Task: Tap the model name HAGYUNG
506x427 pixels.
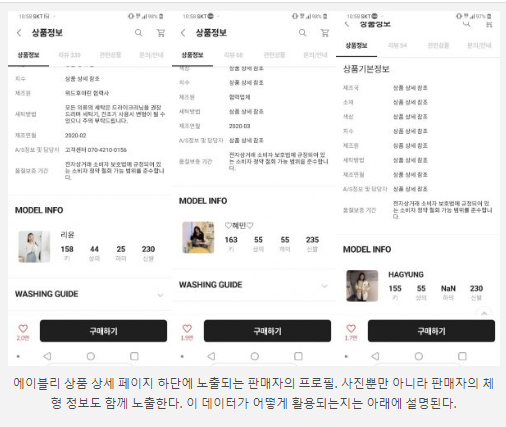Action: 406,275
